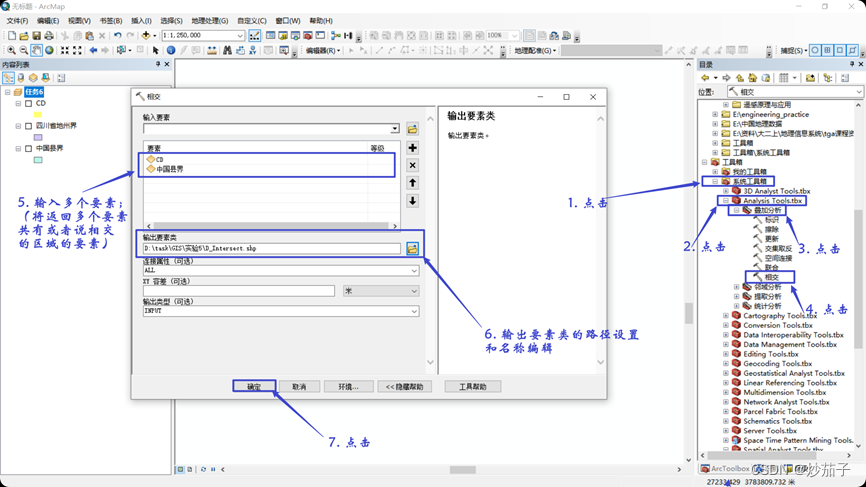Toggle the 中国县界 layer checkbox
The image size is (866, 487).
(x=29, y=149)
